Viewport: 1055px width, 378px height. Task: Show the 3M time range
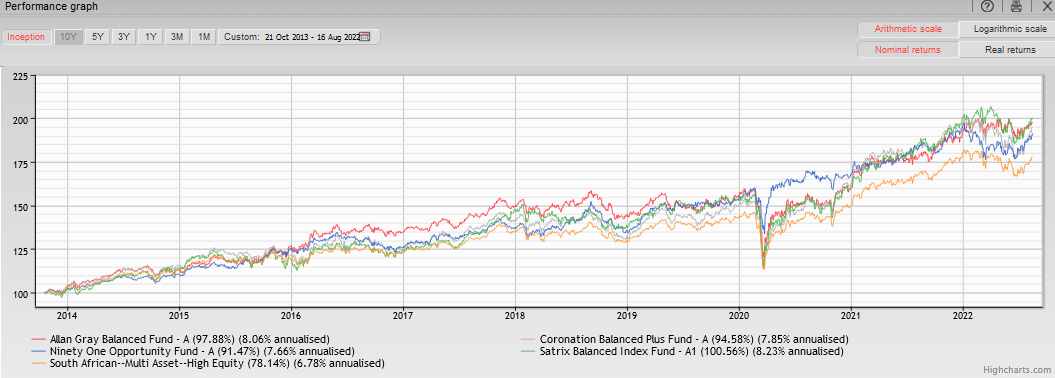[177, 37]
